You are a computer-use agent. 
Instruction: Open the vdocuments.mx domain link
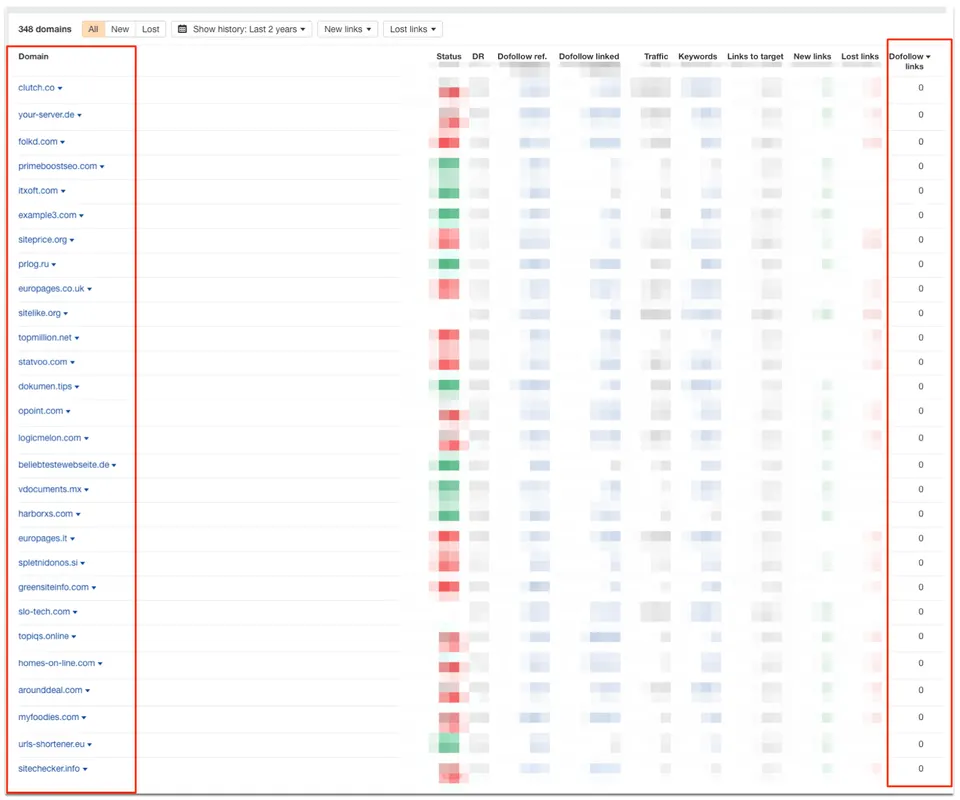click(50, 489)
